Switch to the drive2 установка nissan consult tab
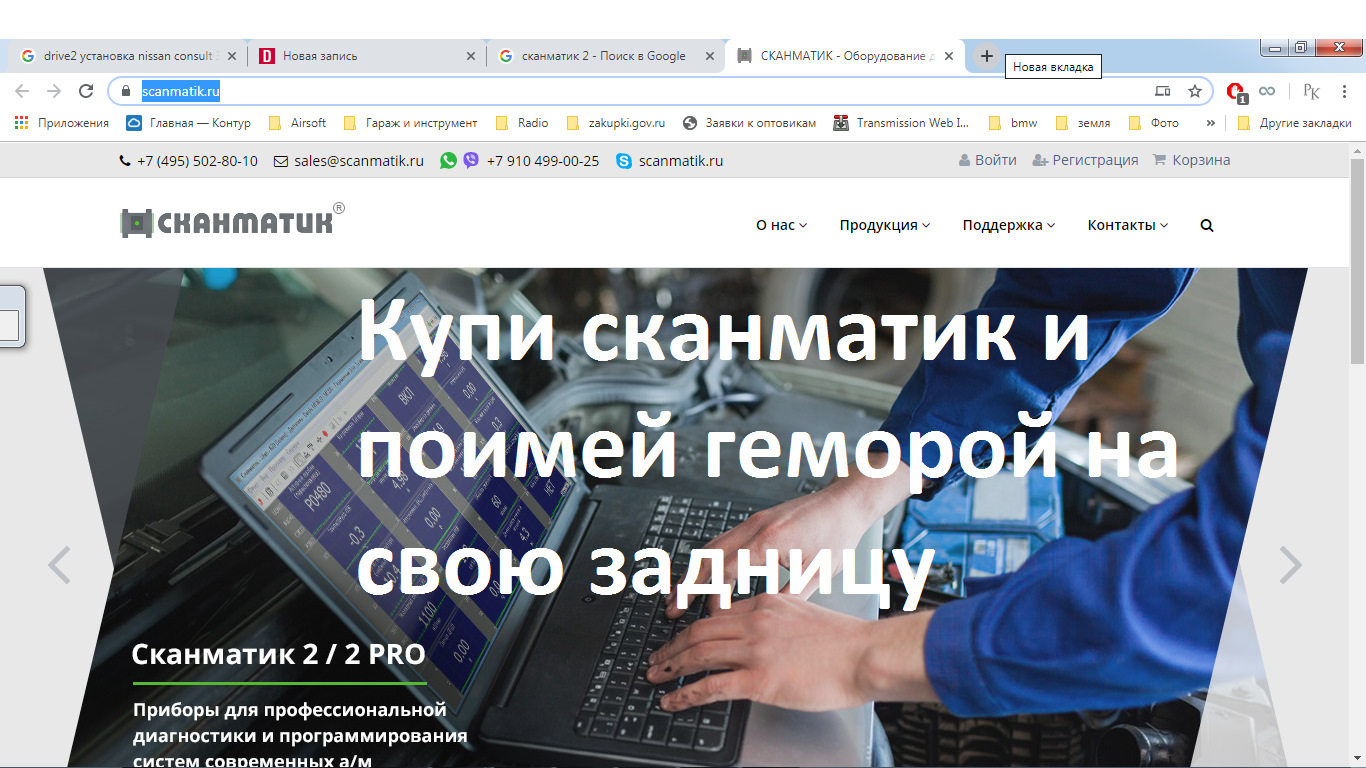This screenshot has width=1366, height=768. pyautogui.click(x=128, y=56)
